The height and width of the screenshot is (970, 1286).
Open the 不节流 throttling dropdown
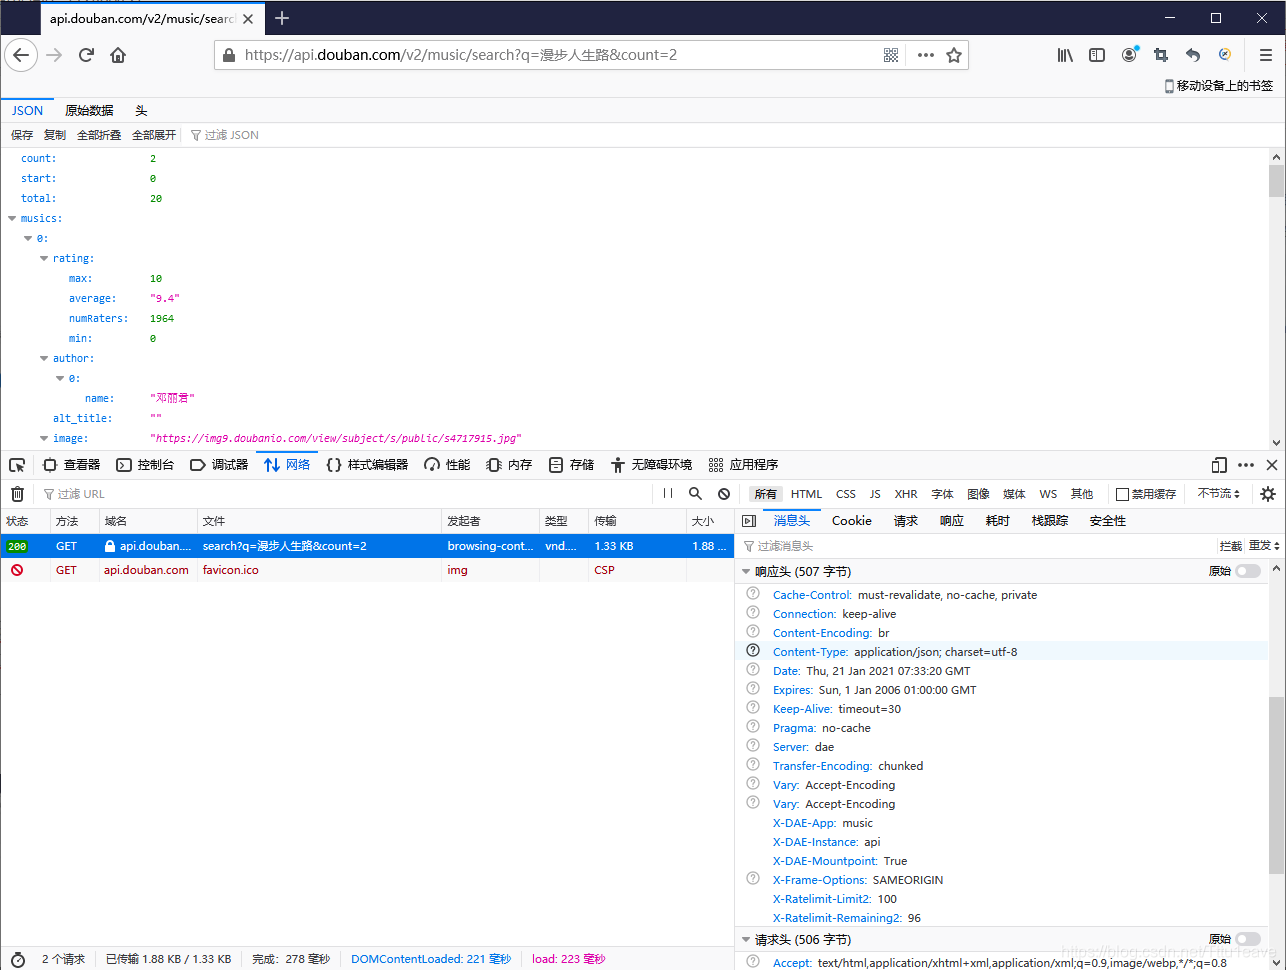point(1219,494)
